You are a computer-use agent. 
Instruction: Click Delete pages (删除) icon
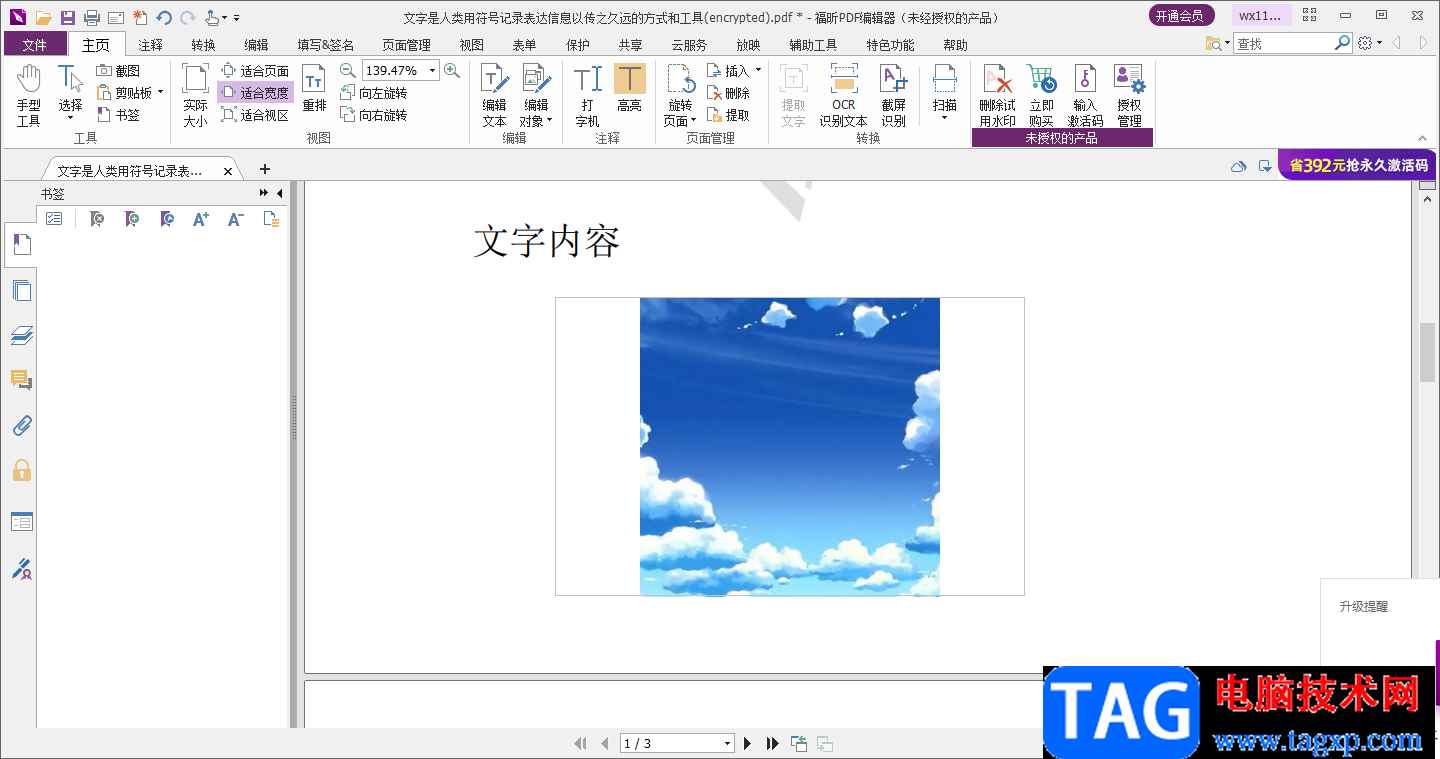pos(728,93)
